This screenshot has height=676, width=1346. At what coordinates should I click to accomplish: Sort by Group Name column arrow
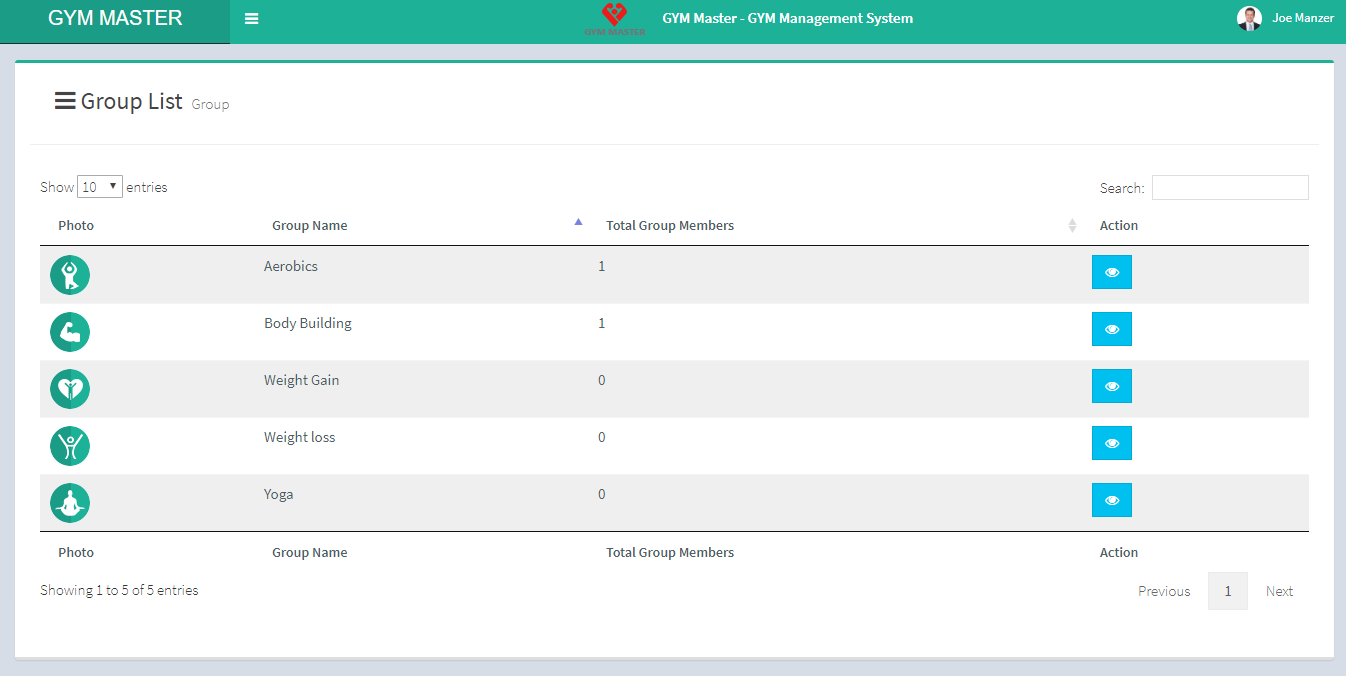[578, 224]
